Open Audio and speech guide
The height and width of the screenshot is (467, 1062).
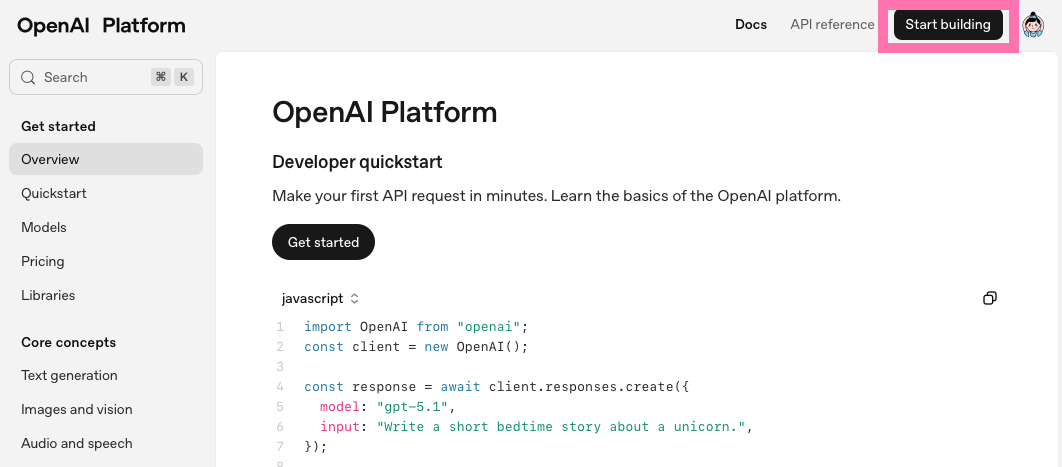[77, 443]
